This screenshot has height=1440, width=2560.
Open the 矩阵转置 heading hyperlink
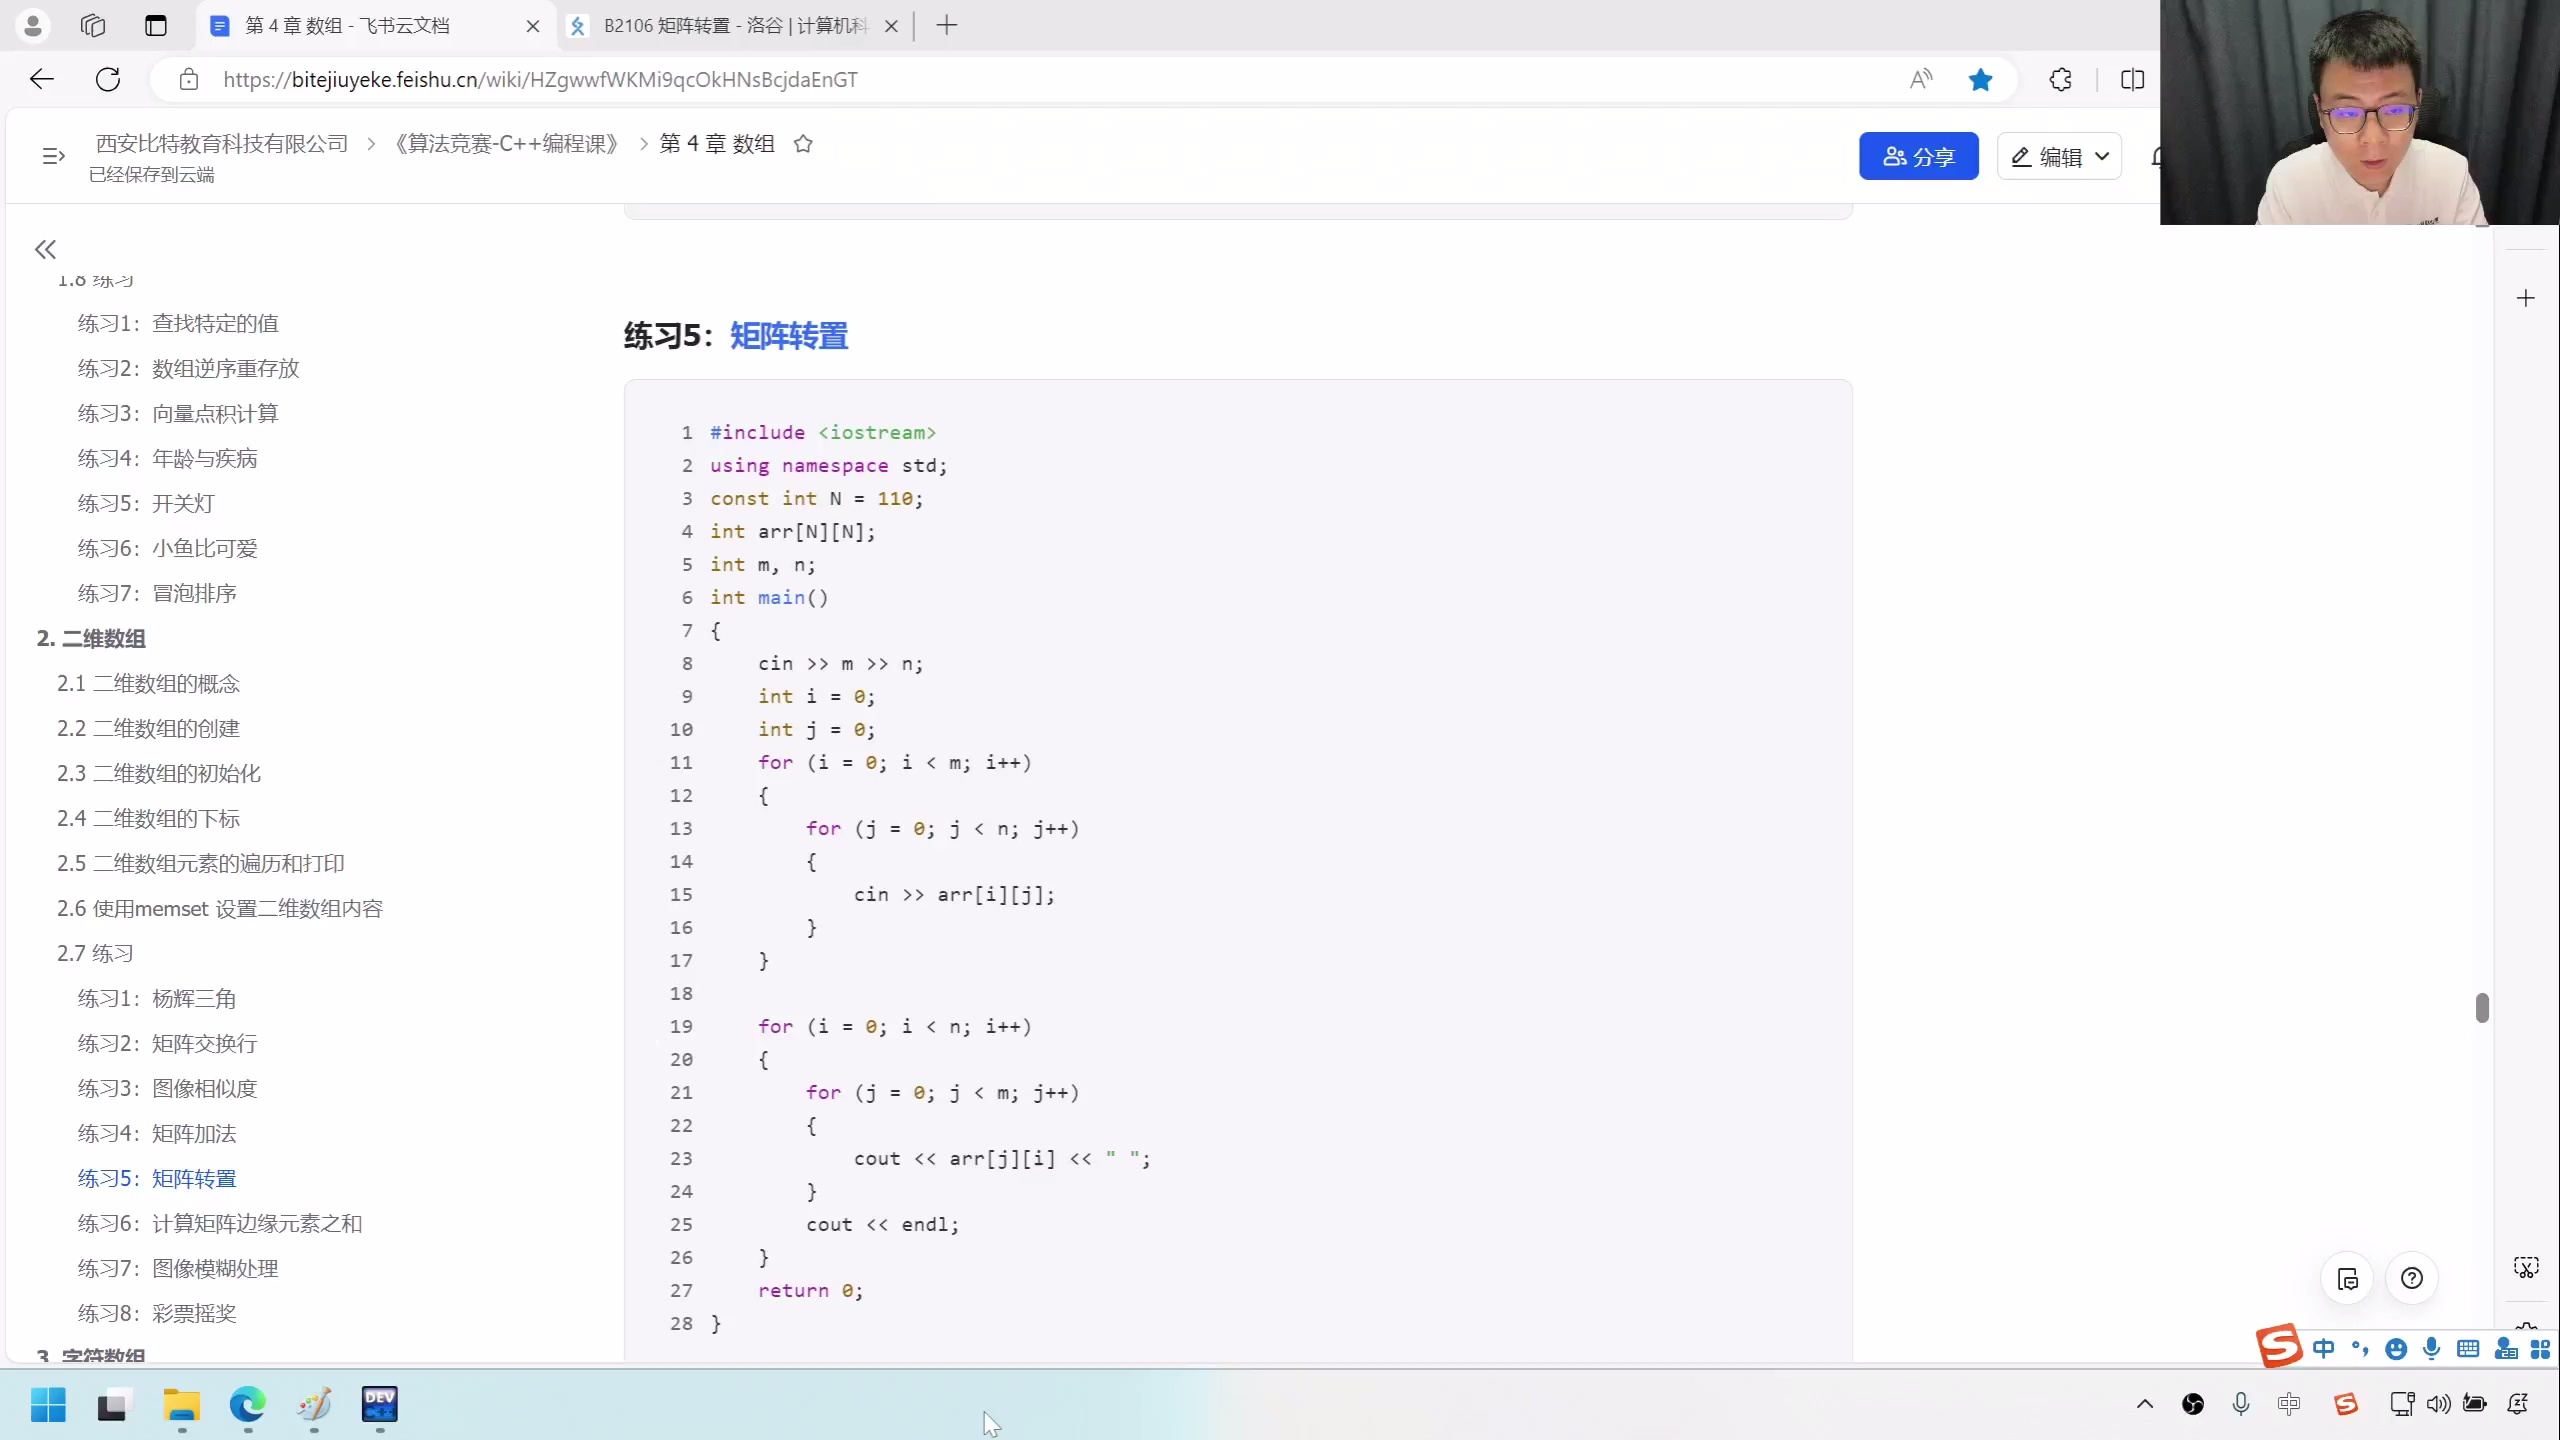pos(788,336)
